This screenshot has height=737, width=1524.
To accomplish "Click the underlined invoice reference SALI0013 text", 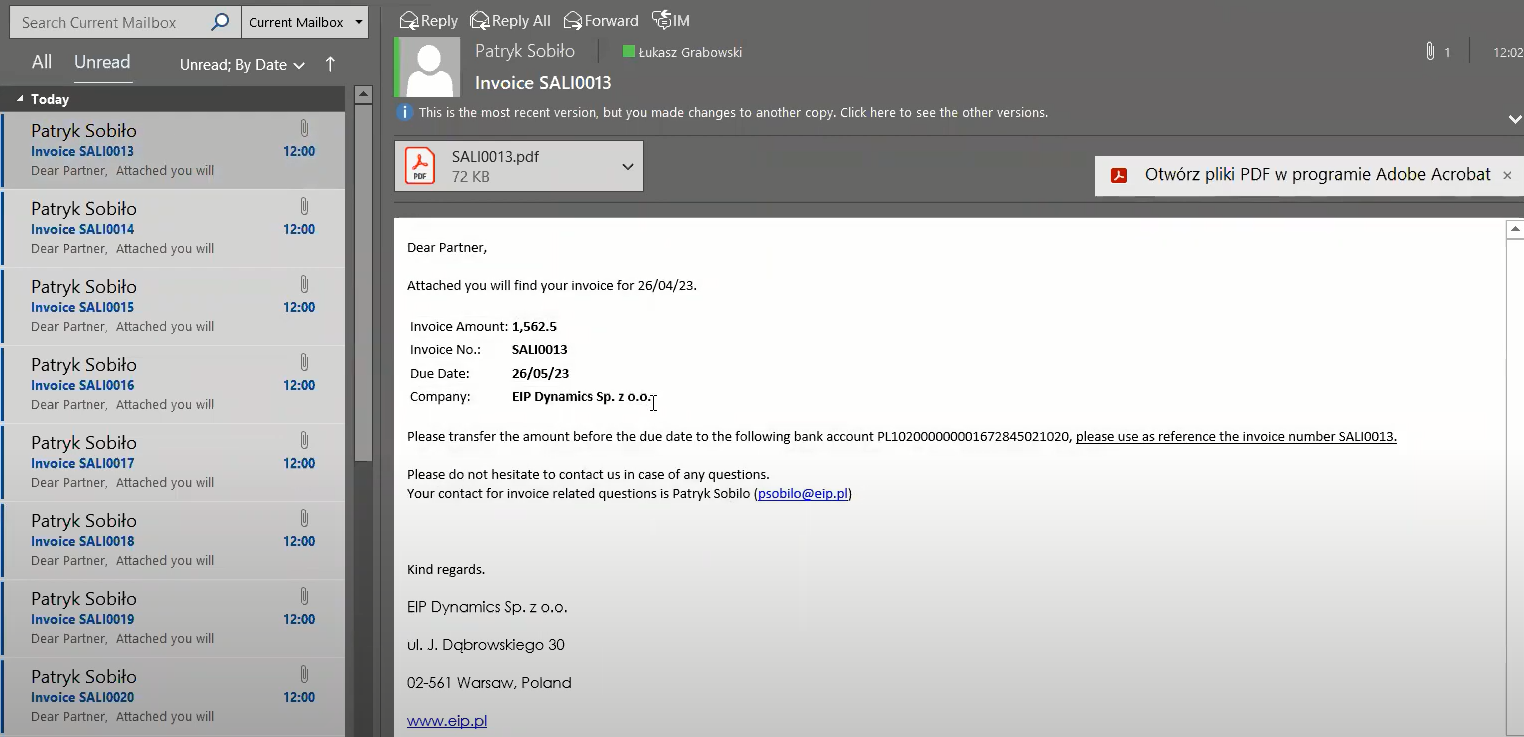I will click(x=1236, y=436).
